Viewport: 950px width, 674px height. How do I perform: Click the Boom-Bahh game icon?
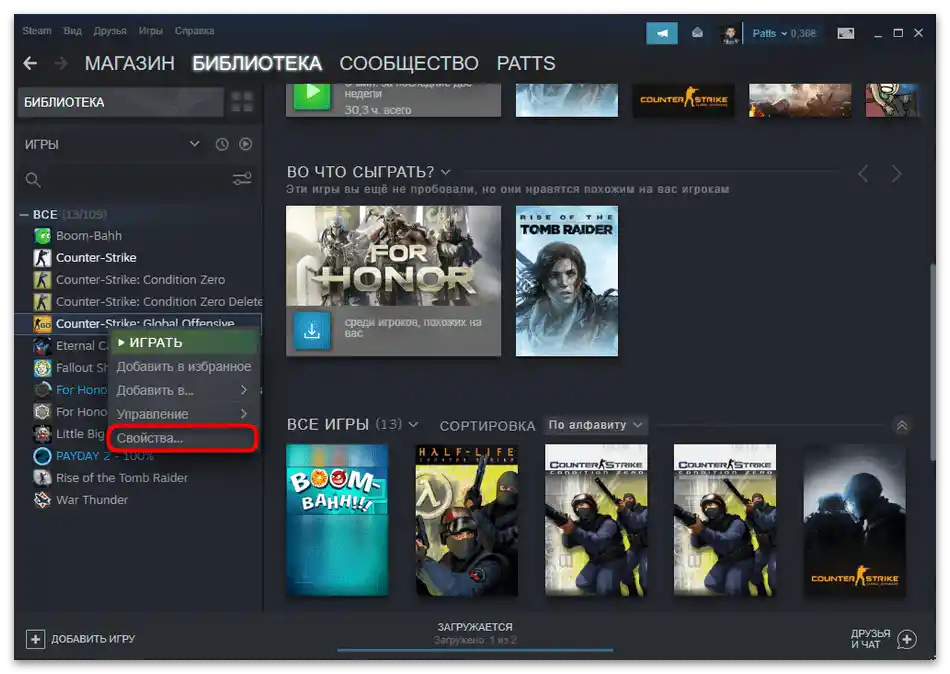click(42, 236)
